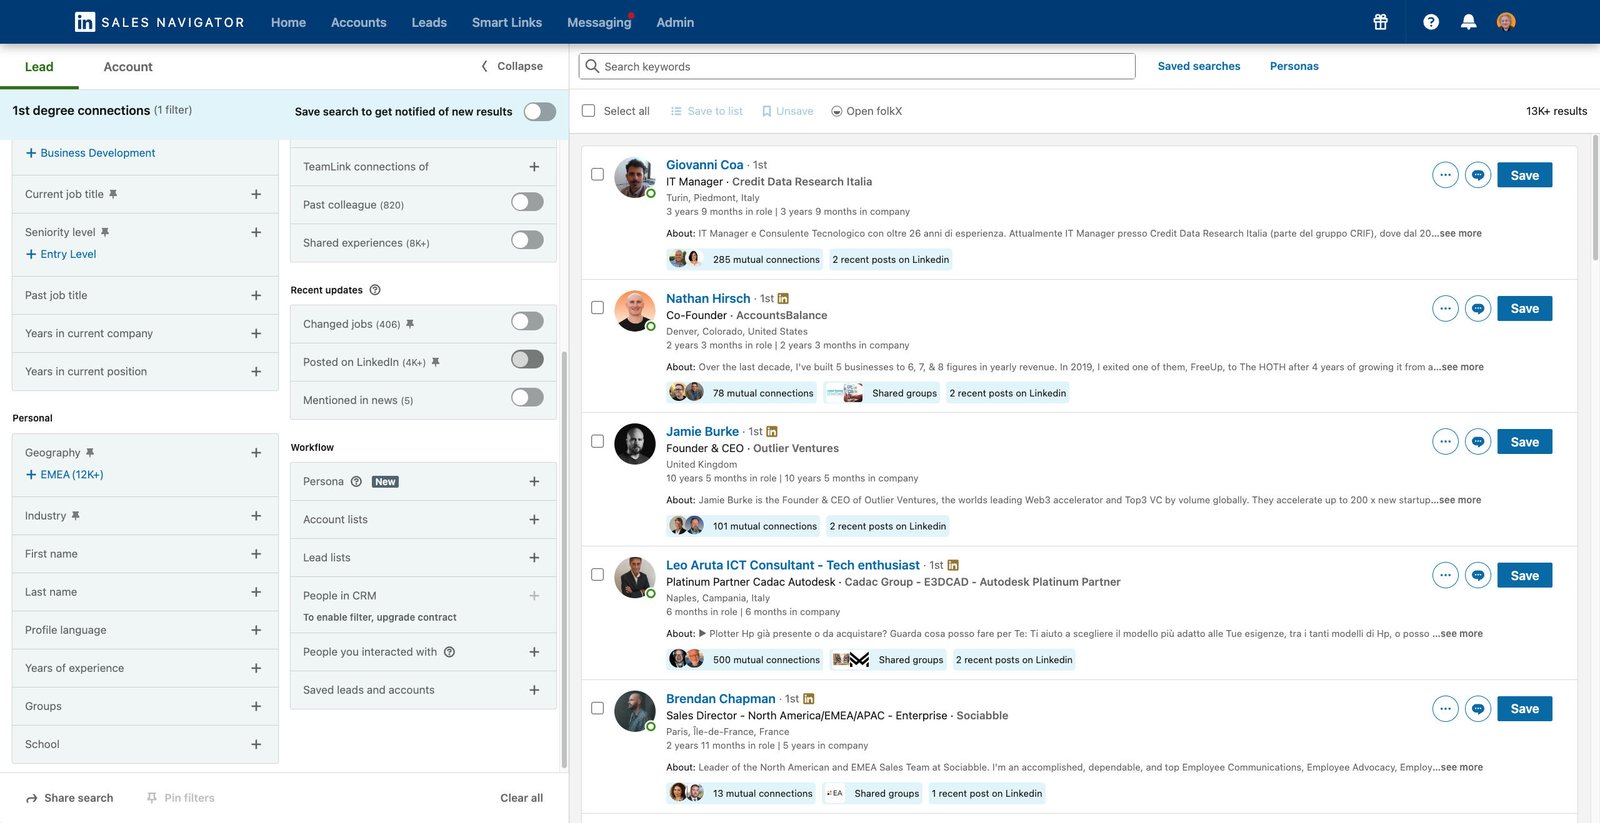Enable the Shared experiences toggle
This screenshot has height=823, width=1600.
527,241
